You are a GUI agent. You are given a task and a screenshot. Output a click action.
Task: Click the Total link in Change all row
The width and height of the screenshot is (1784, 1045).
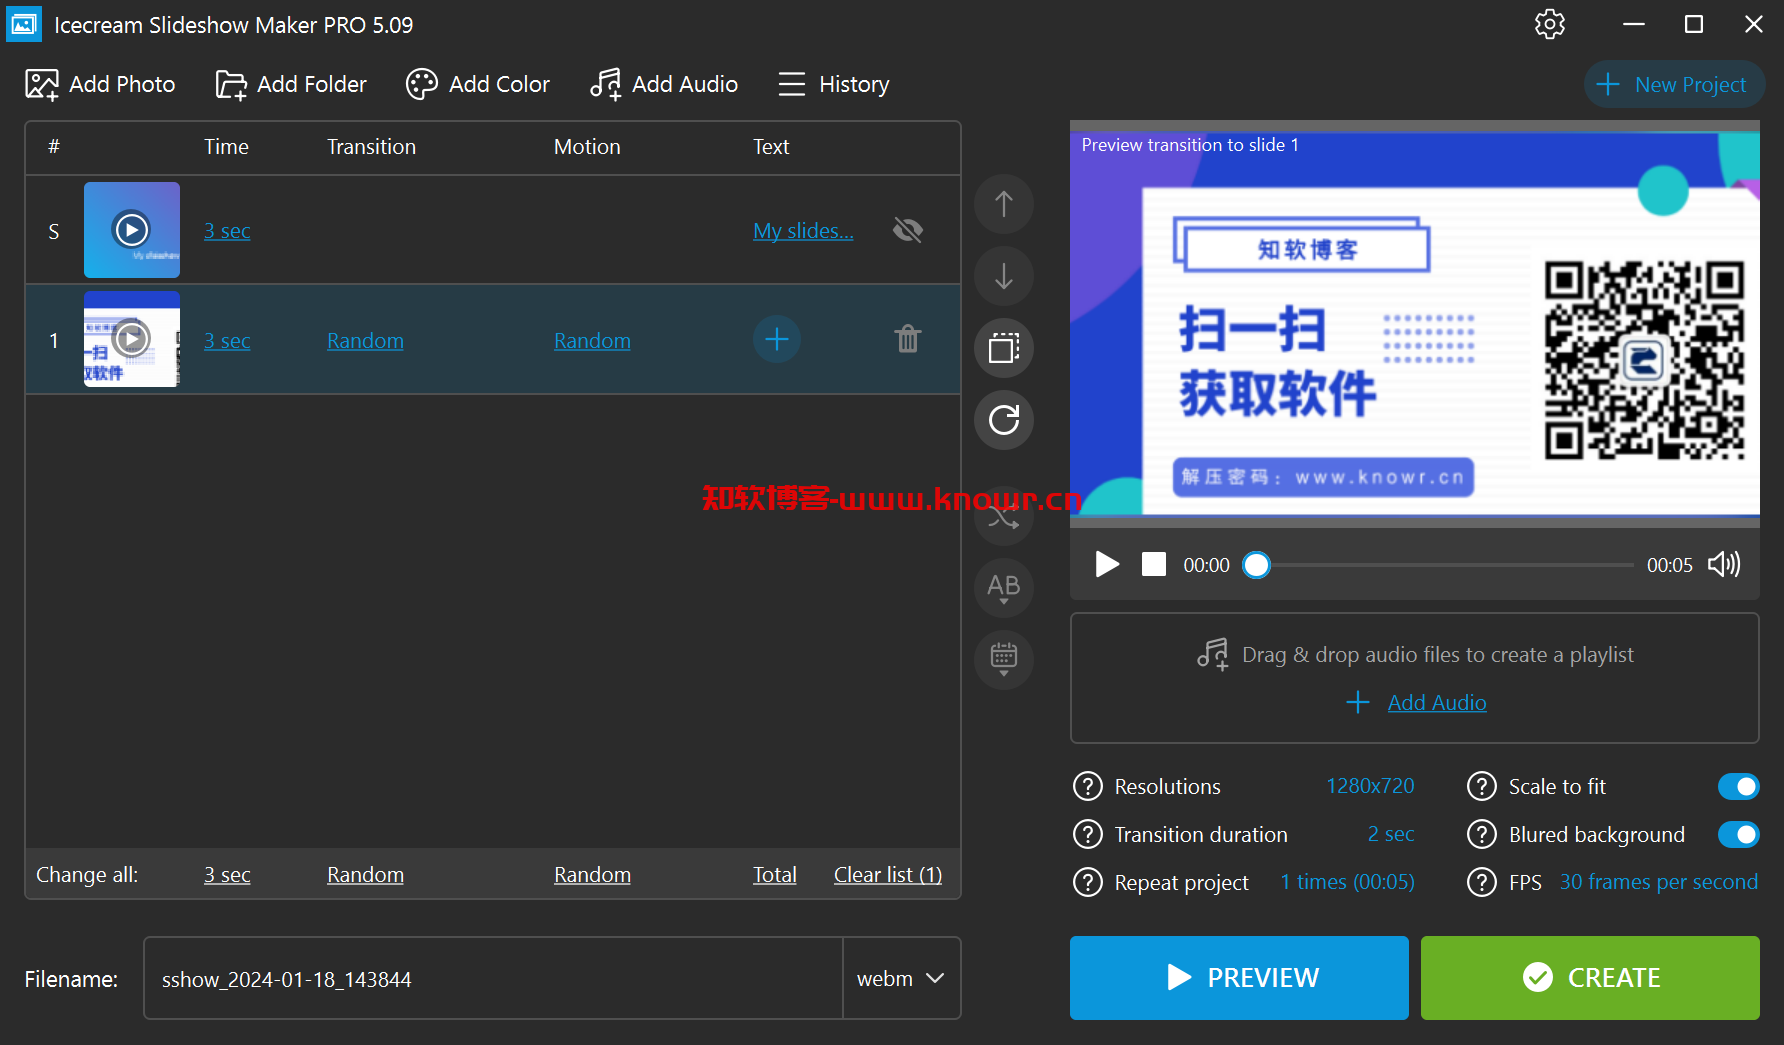(x=775, y=875)
